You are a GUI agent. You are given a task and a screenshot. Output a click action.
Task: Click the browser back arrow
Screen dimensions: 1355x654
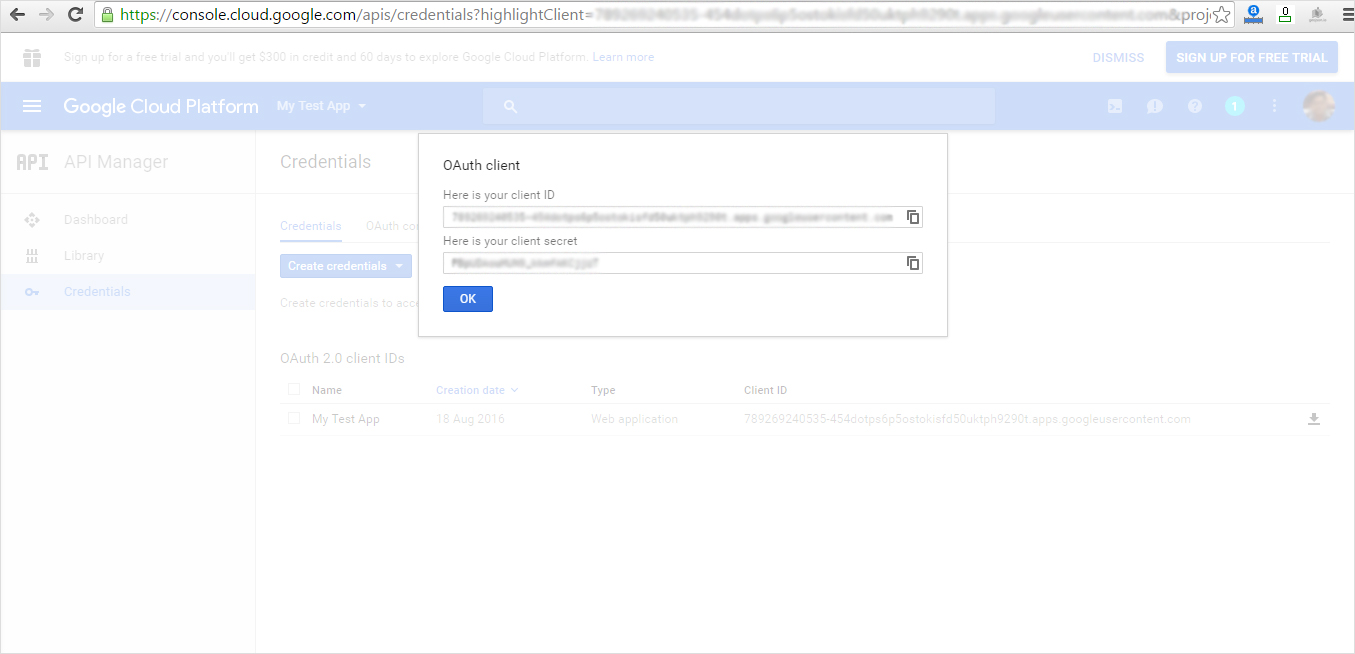pyautogui.click(x=17, y=15)
